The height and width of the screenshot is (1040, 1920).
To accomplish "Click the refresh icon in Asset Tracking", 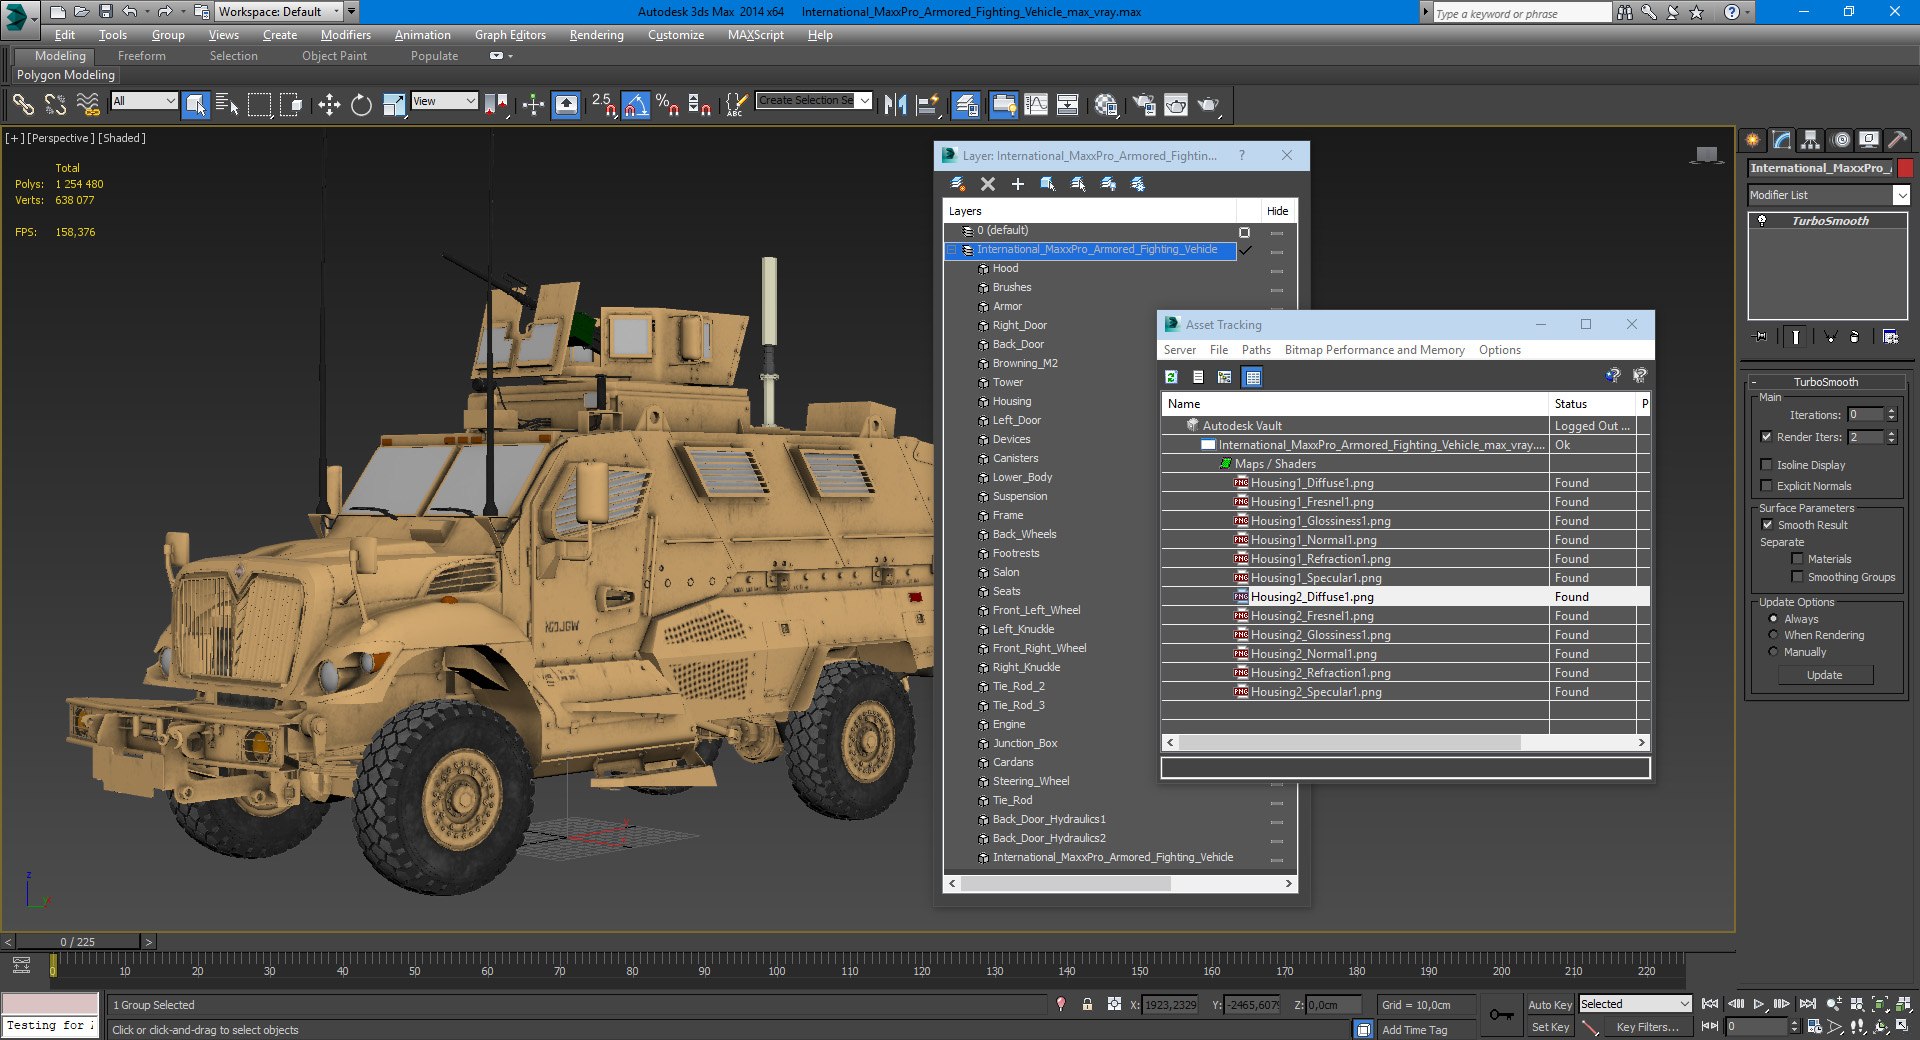I will [1171, 377].
